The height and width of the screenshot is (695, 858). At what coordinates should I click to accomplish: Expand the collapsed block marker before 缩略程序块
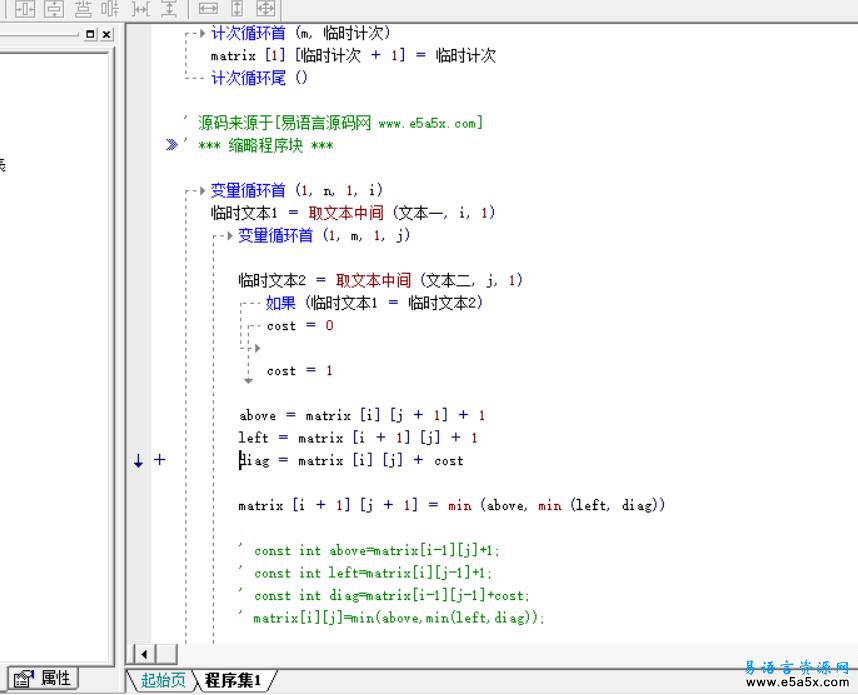coord(172,144)
